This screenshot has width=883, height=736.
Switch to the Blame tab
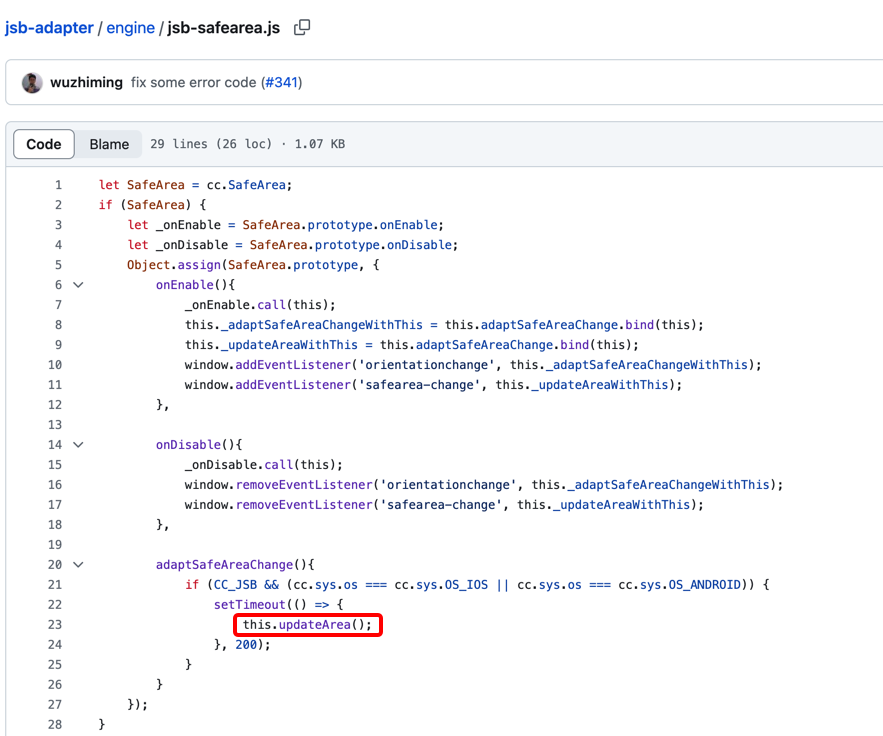point(109,144)
